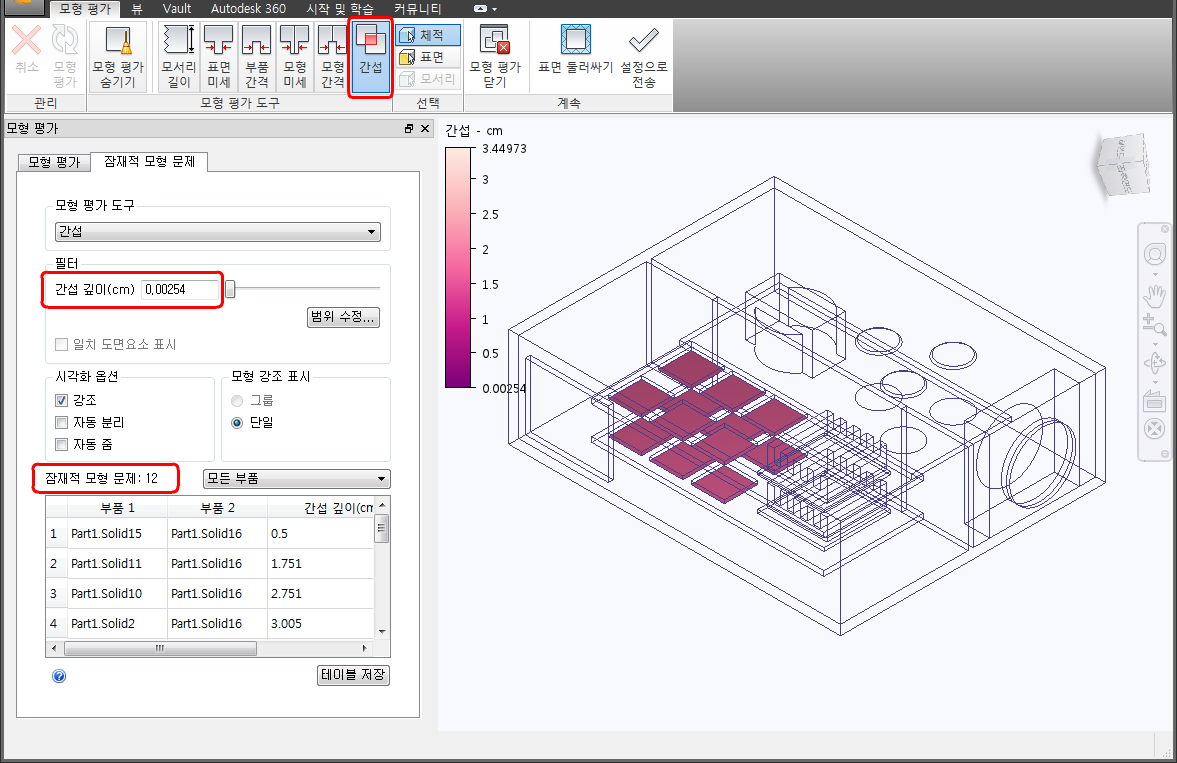Image resolution: width=1177 pixels, height=763 pixels.
Task: Select row Part1.Solid2 in table
Action: pyautogui.click(x=209, y=624)
